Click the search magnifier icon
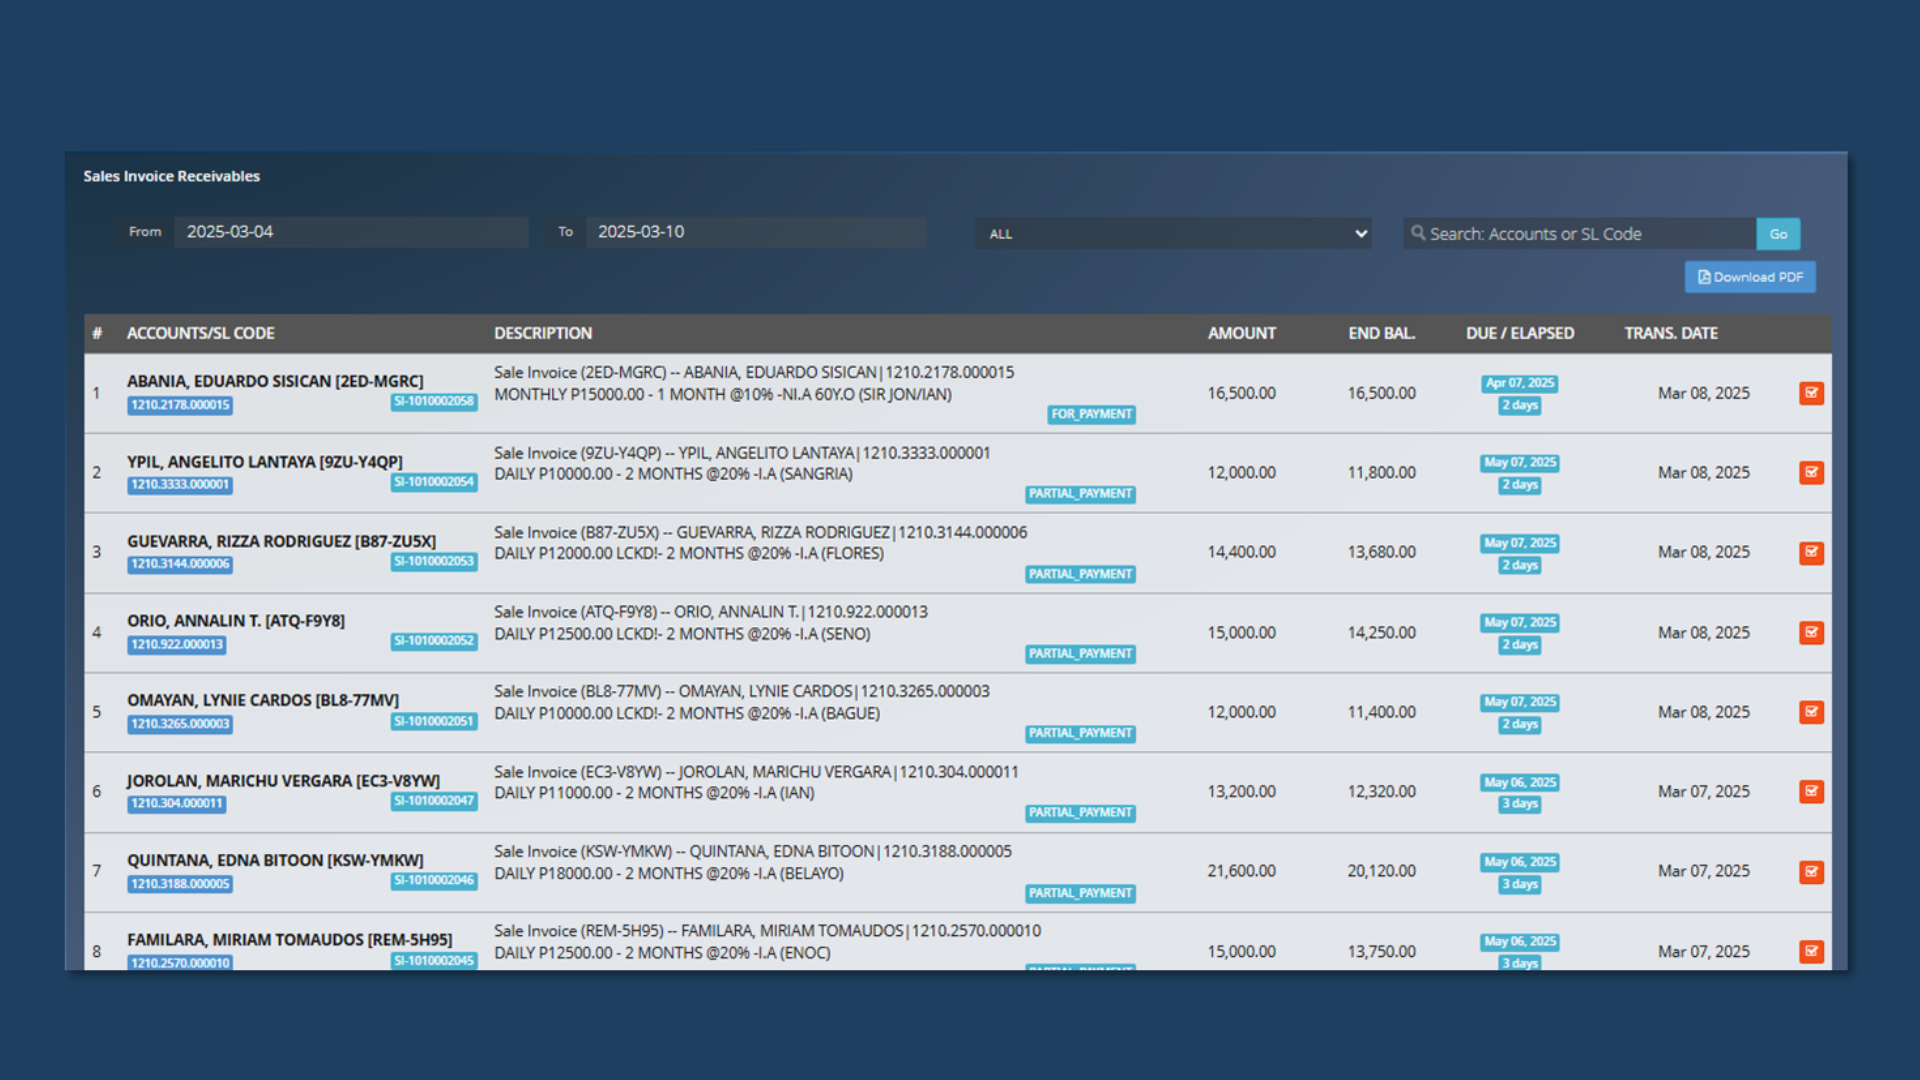This screenshot has height=1080, width=1920. pos(1417,233)
